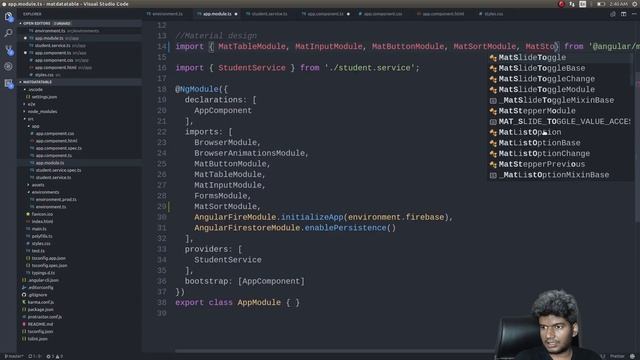The height and width of the screenshot is (360, 640).
Task: Click the red recording indicator in system tray
Action: click(x=561, y=4)
